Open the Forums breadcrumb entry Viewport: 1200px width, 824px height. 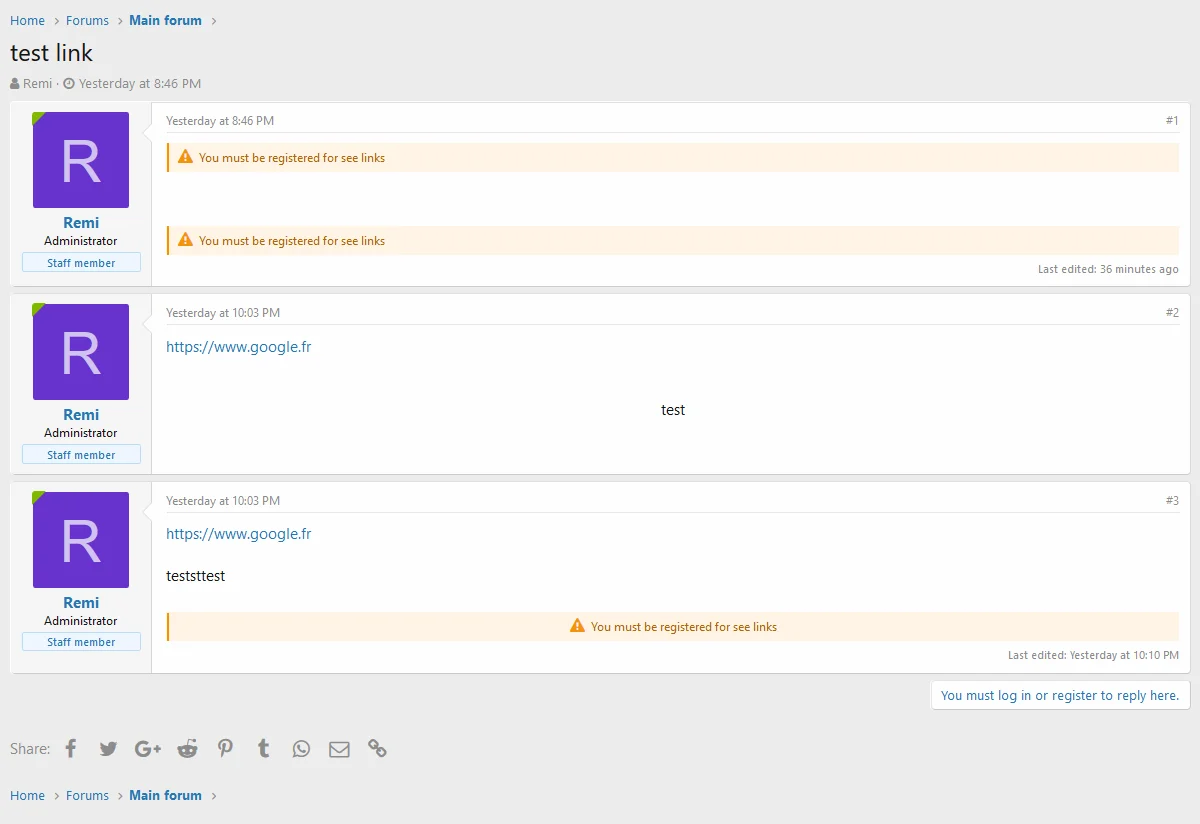[x=87, y=20]
